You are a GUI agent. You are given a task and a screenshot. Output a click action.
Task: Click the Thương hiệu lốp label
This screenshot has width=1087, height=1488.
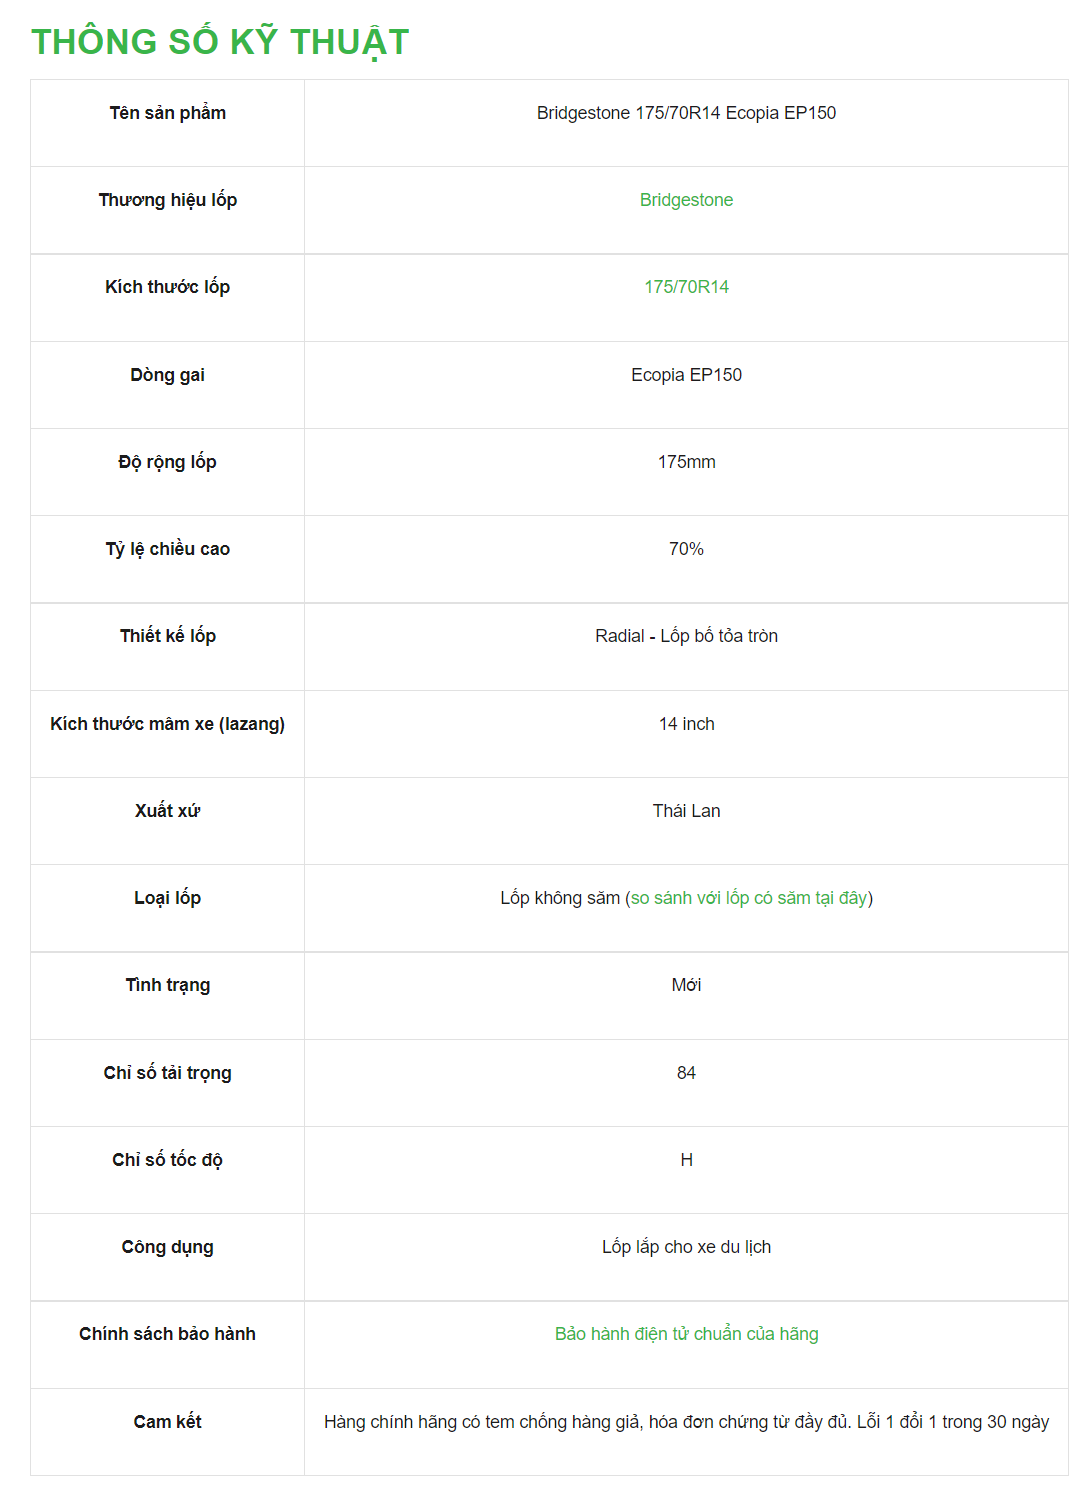(x=168, y=200)
